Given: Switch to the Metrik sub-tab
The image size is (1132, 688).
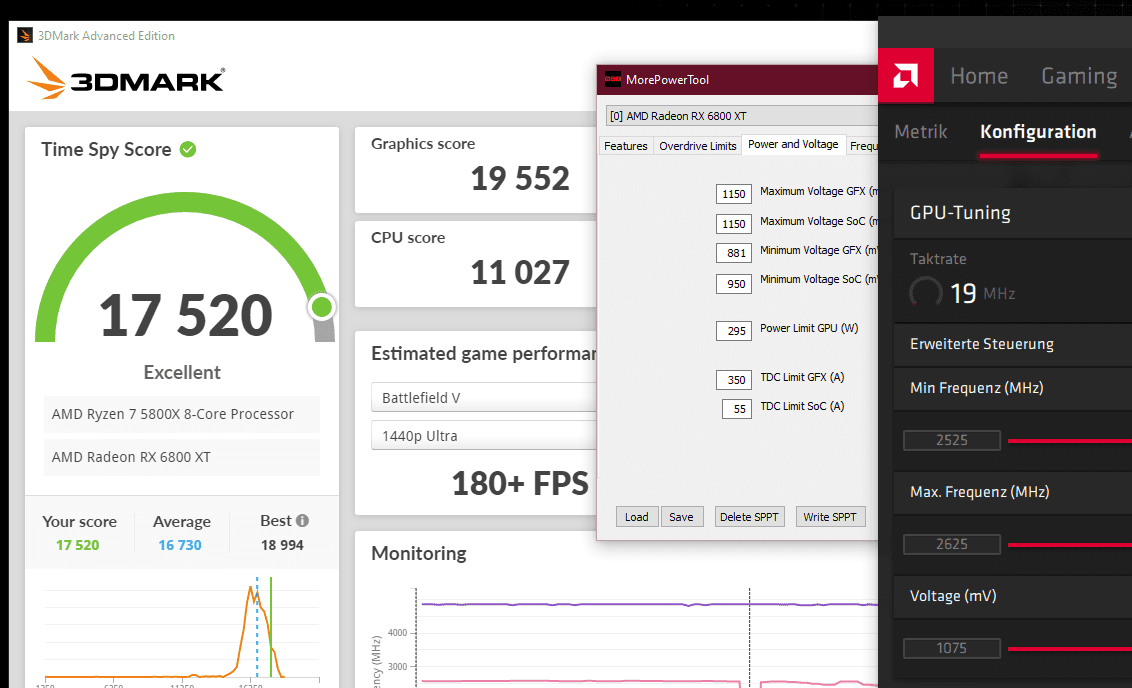Looking at the screenshot, I should [x=920, y=131].
